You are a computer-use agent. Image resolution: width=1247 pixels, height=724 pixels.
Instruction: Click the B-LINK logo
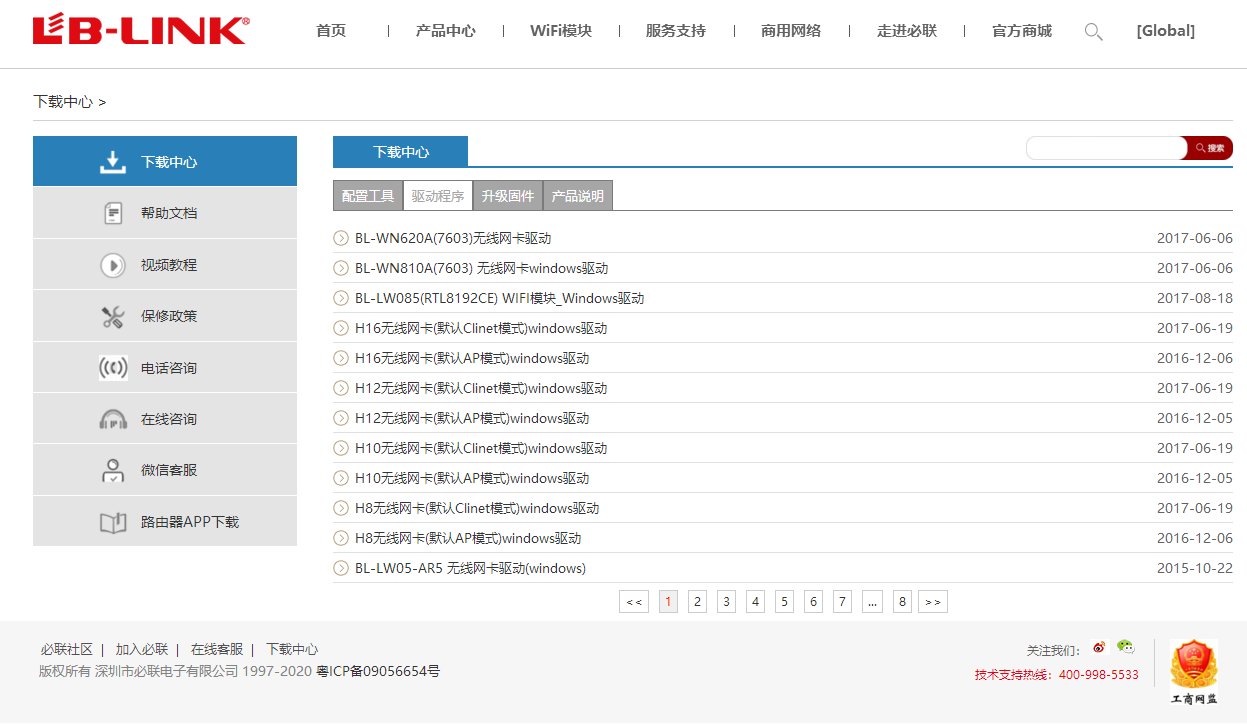(x=140, y=29)
